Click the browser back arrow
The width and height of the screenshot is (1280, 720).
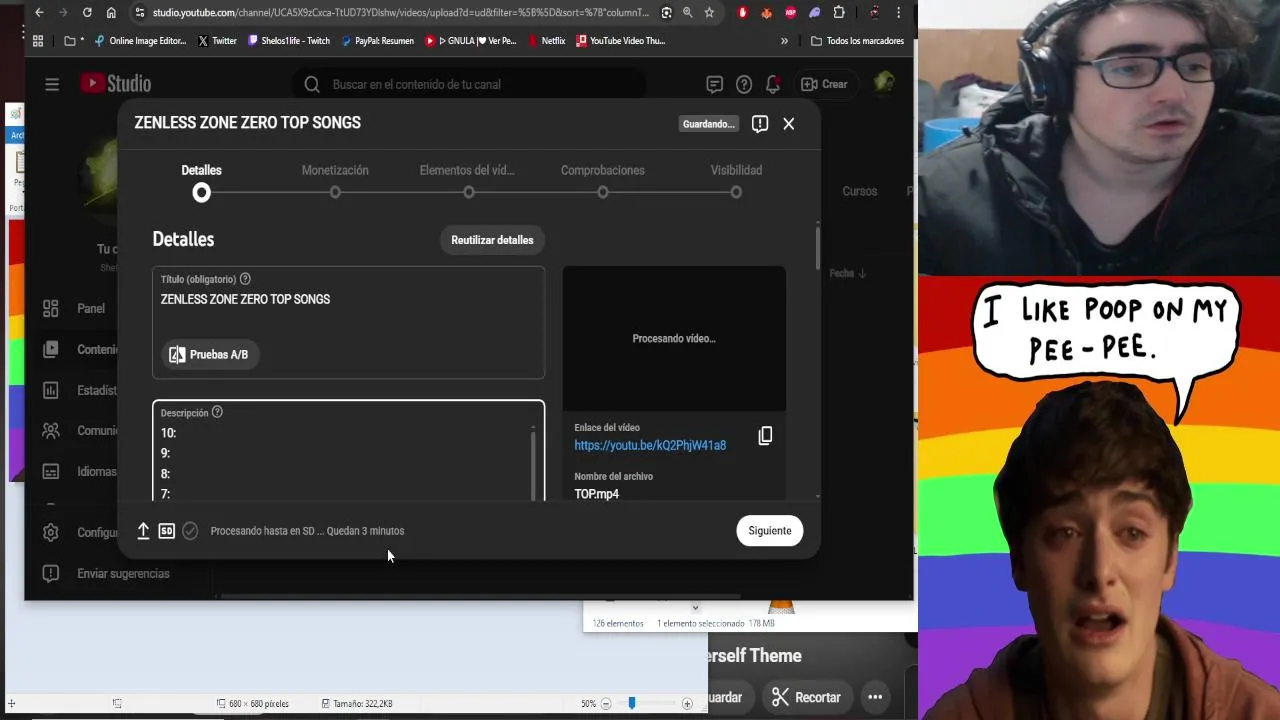coord(39,13)
